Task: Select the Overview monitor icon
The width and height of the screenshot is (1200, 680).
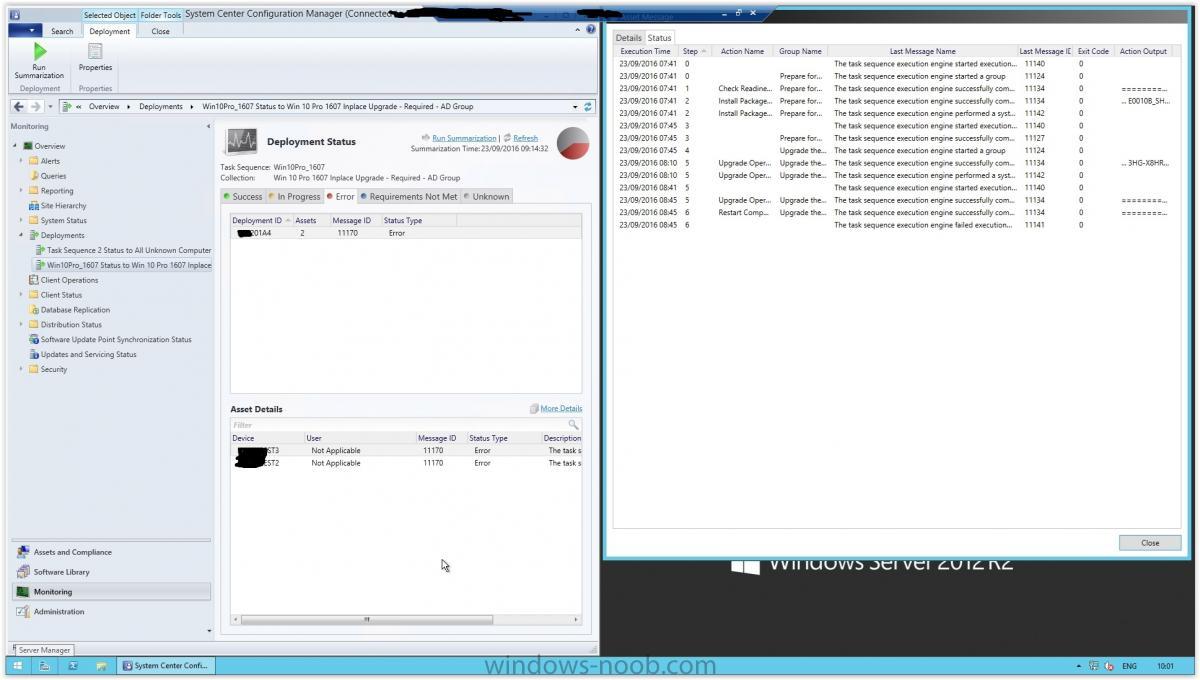Action: [x=28, y=146]
